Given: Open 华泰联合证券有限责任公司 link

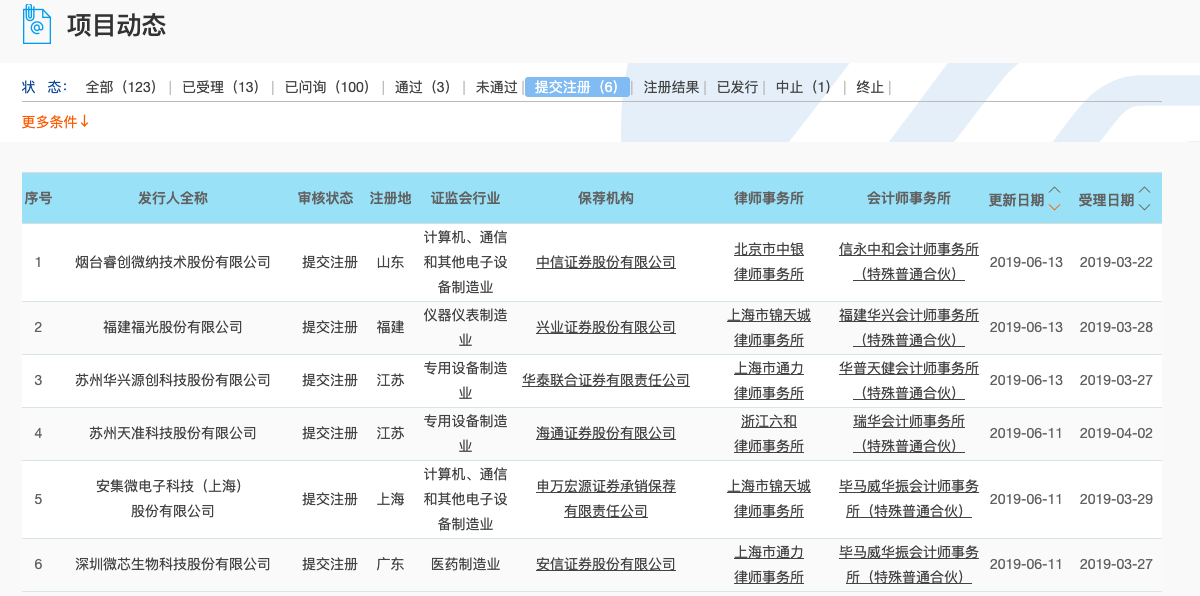Looking at the screenshot, I should [606, 381].
